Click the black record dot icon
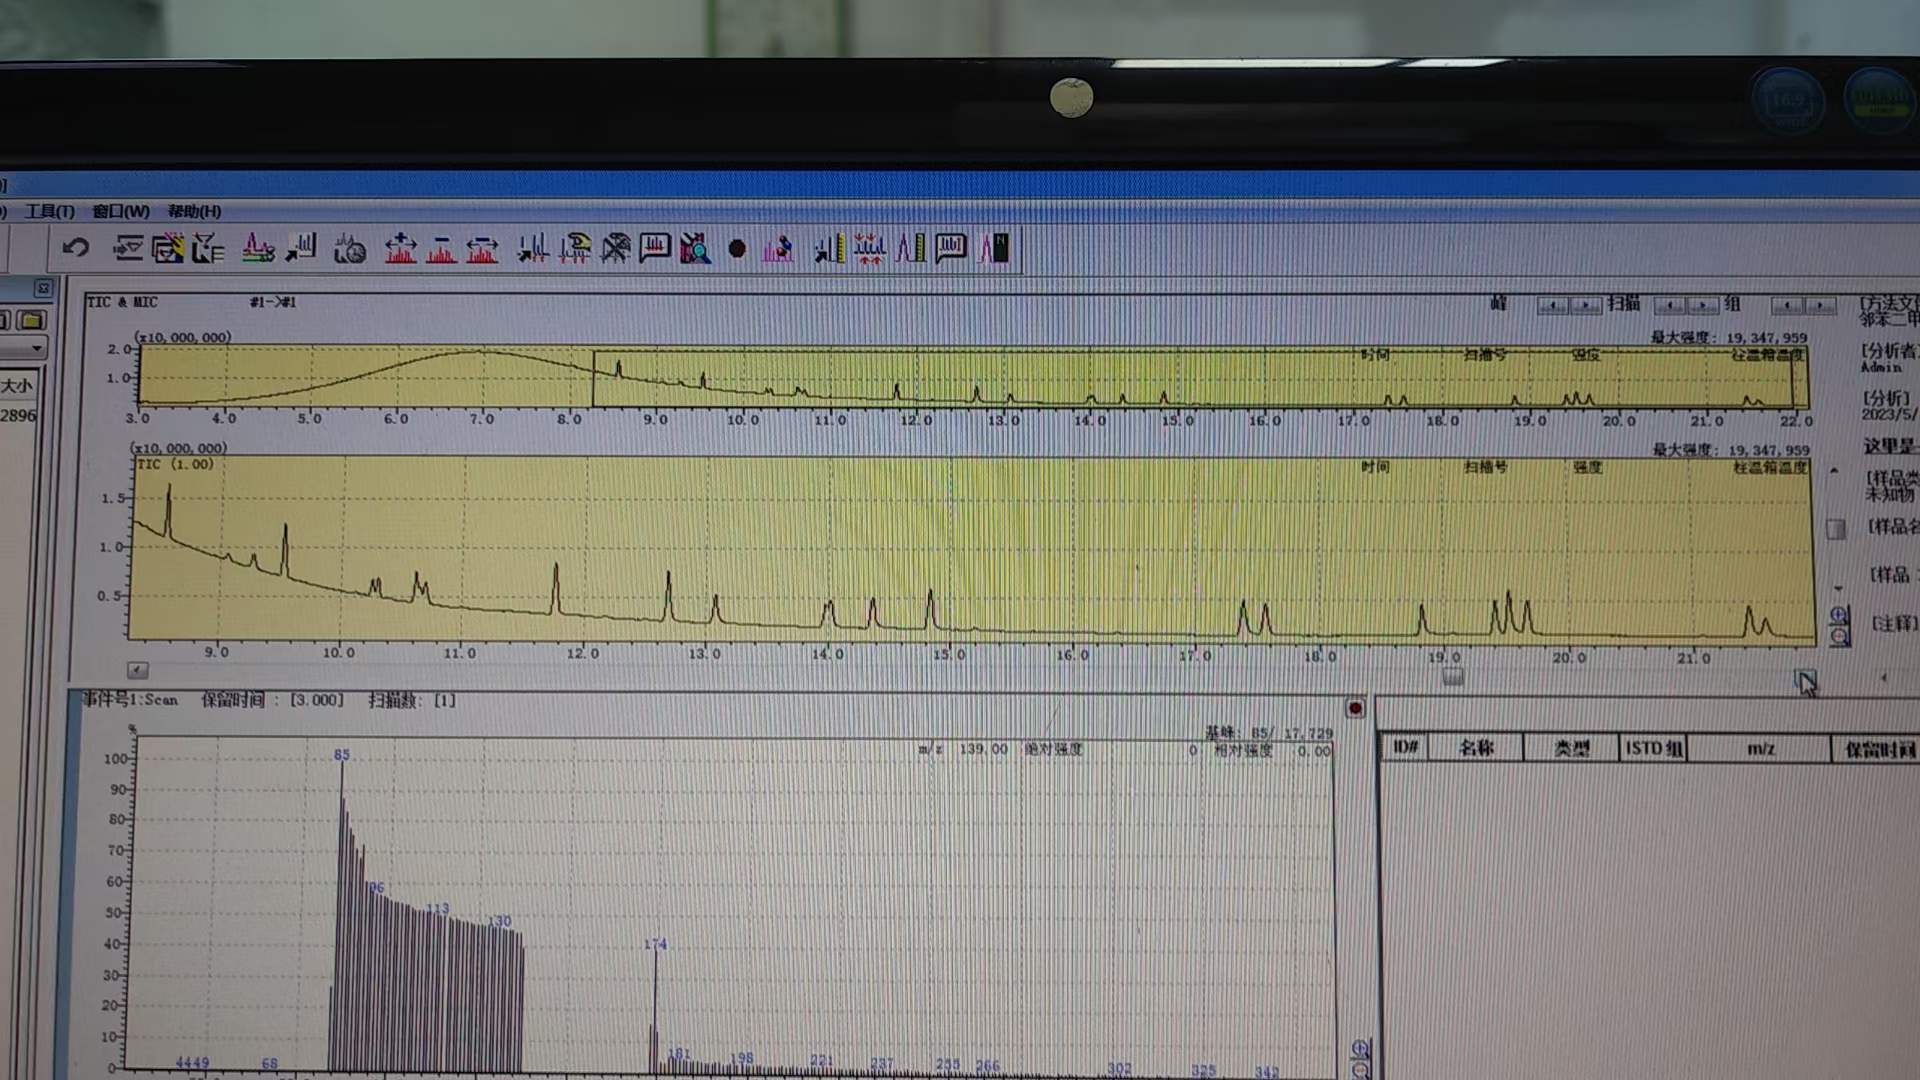 737,248
